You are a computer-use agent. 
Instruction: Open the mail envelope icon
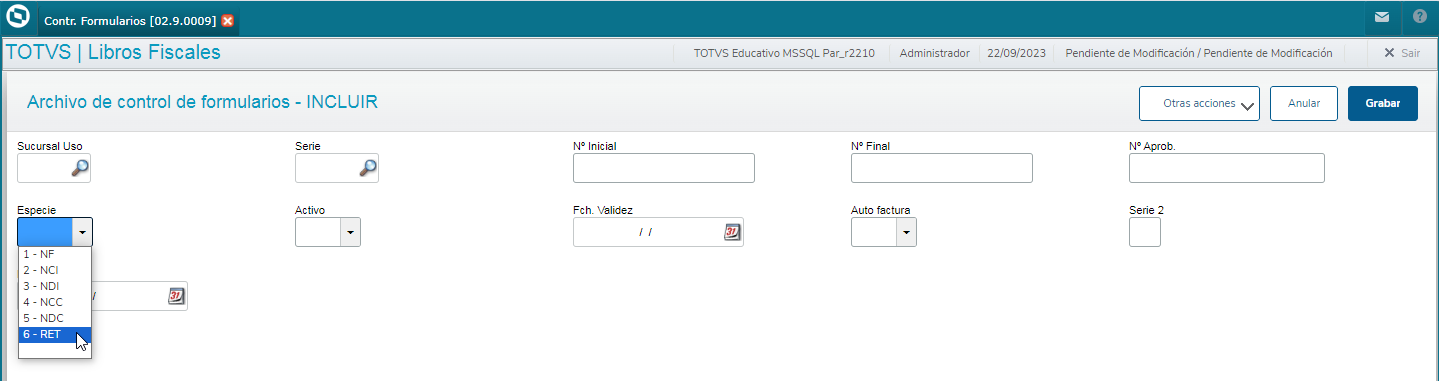pyautogui.click(x=1381, y=18)
